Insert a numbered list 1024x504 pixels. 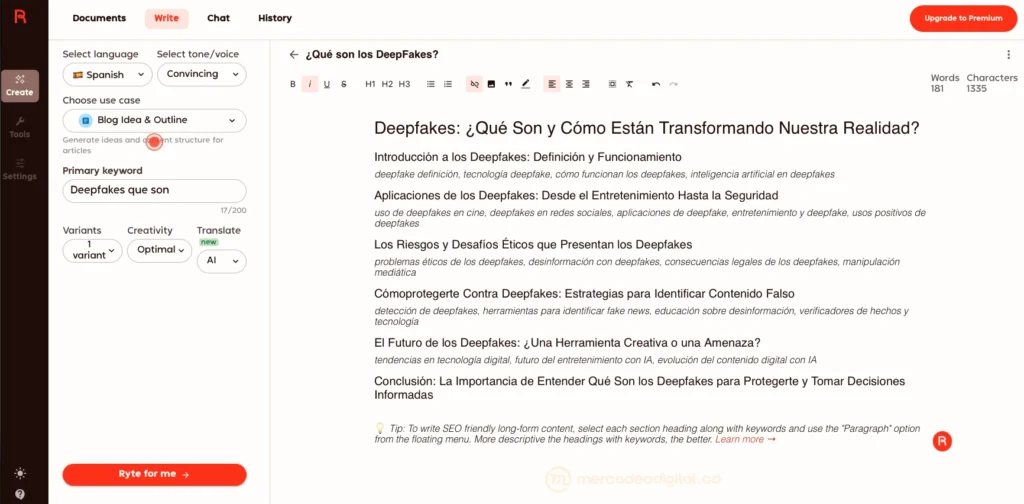point(448,84)
